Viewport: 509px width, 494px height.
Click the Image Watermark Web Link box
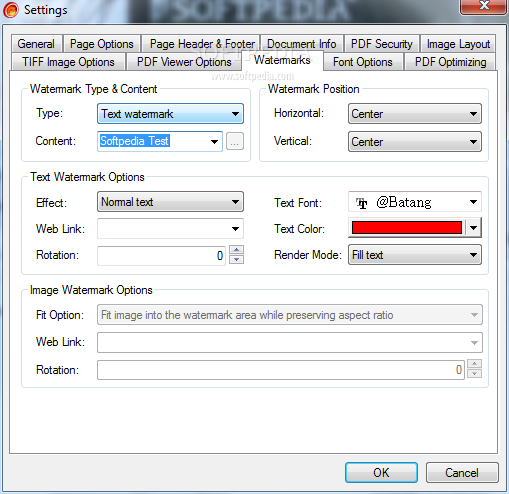(x=290, y=342)
